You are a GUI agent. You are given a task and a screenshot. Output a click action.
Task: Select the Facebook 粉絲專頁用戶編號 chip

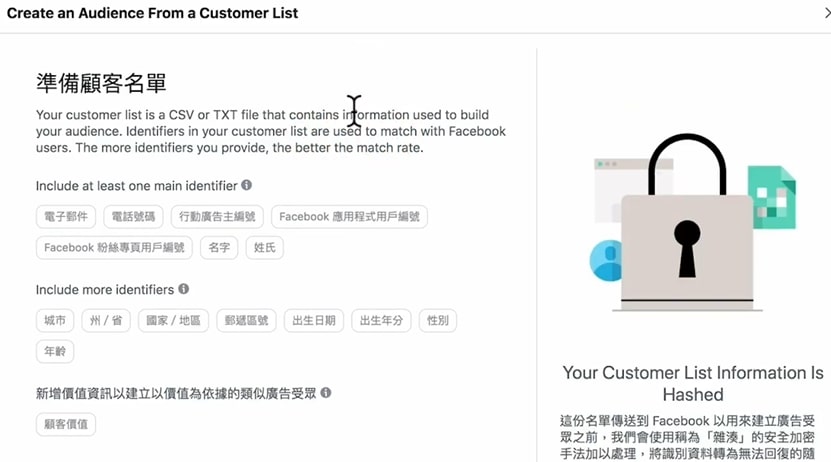(x=114, y=247)
